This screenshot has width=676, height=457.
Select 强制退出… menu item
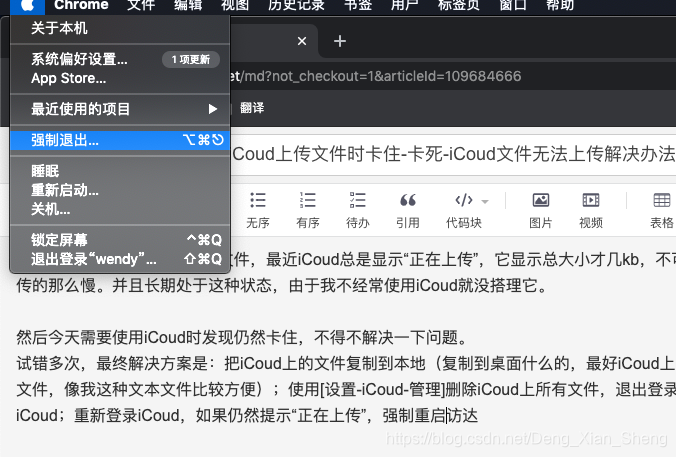120,140
